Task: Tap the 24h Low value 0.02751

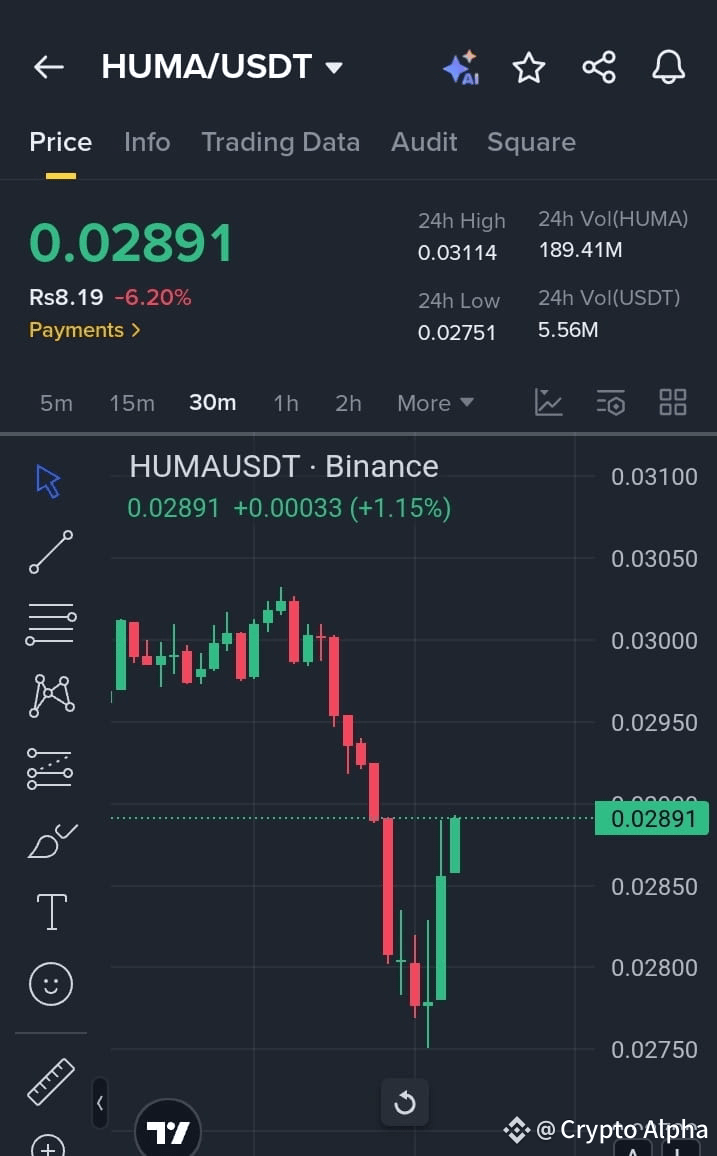Action: coord(456,332)
